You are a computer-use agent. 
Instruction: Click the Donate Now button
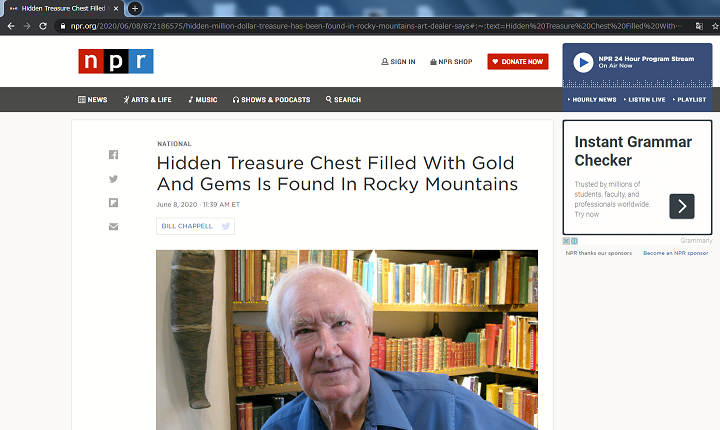[518, 62]
